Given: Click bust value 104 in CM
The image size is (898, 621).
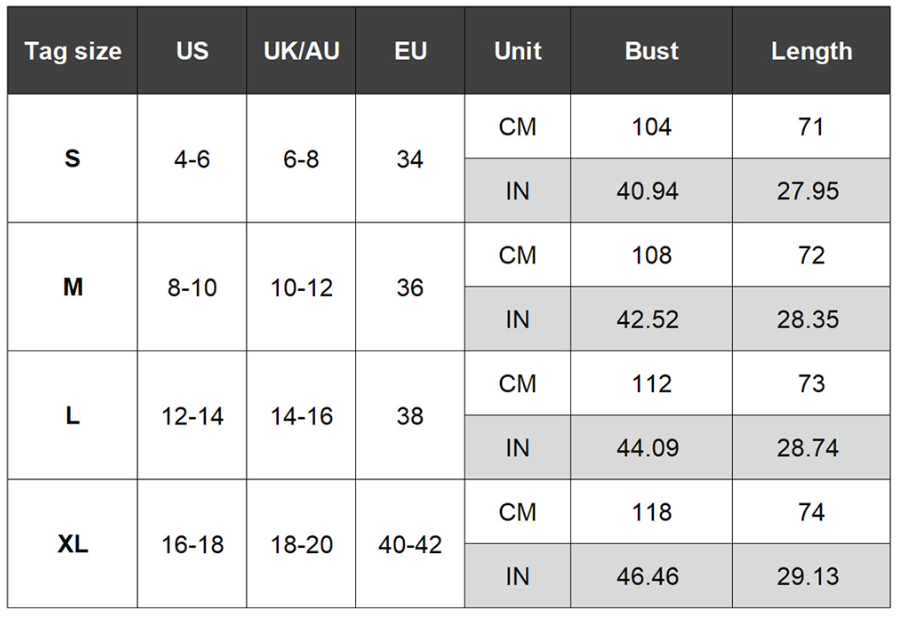Looking at the screenshot, I should (652, 127).
